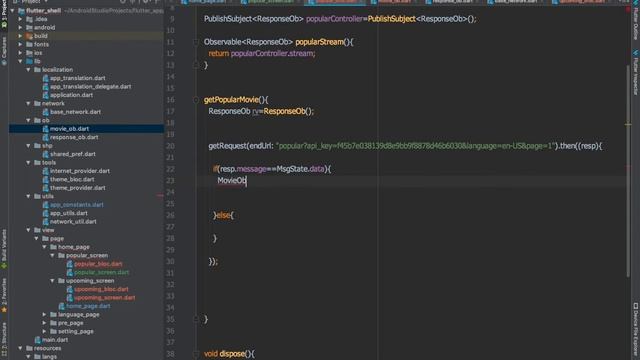640x360 pixels.
Task: Open movie_ob.dart file icon in project tree
Action: tap(45, 129)
